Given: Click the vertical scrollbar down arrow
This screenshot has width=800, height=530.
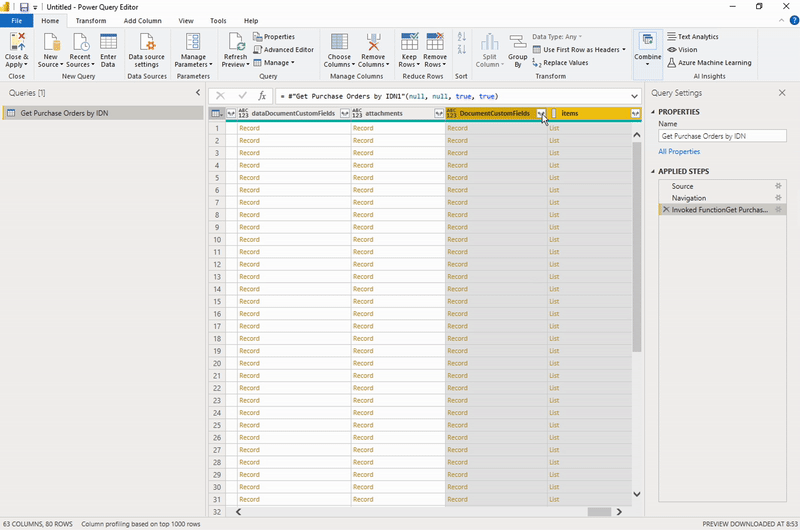Looking at the screenshot, I should pyautogui.click(x=637, y=494).
